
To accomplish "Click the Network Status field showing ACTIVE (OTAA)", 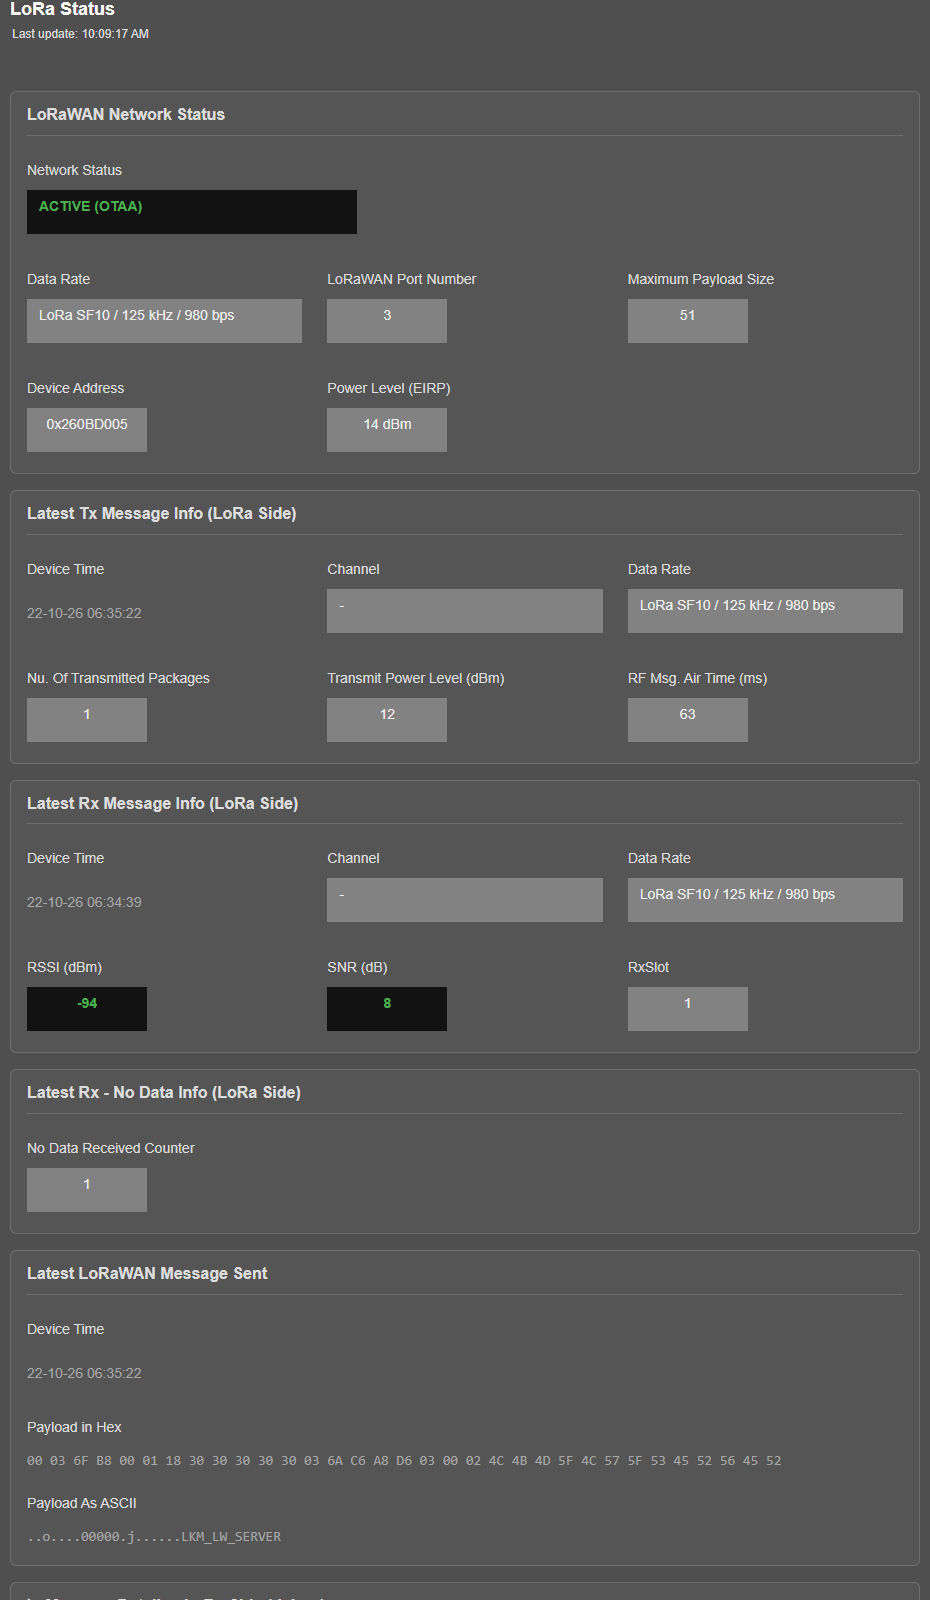I will 192,212.
